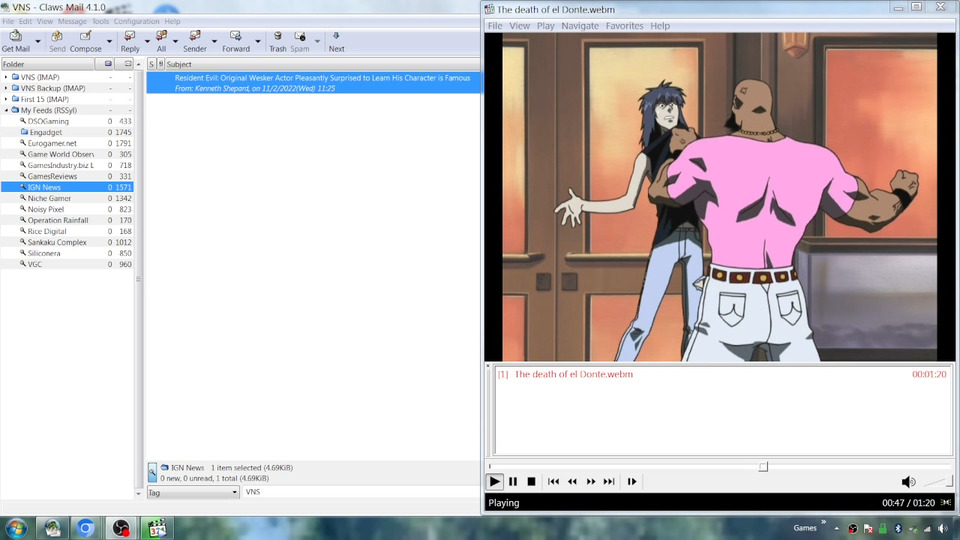Image resolution: width=960 pixels, height=540 pixels.
Task: Show hidden system tray icons
Action: tap(836, 528)
